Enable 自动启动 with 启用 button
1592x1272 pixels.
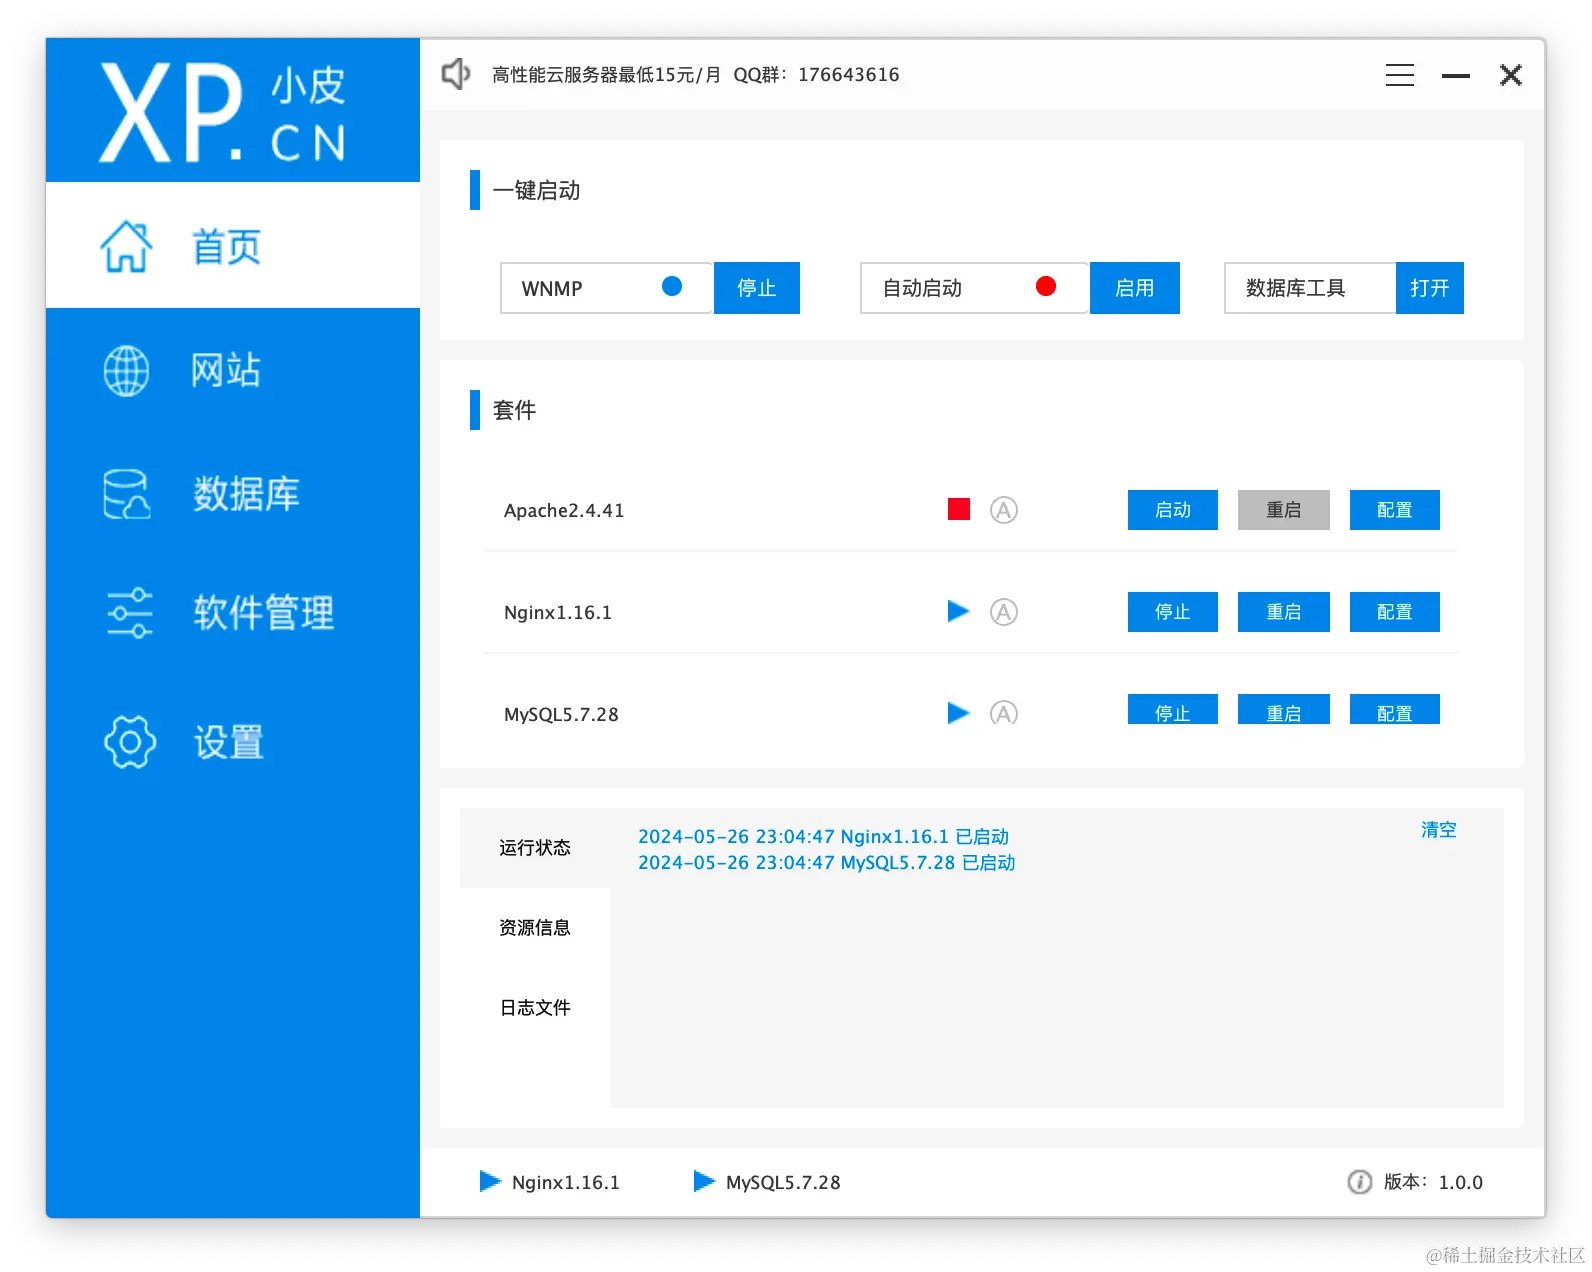(x=1135, y=288)
